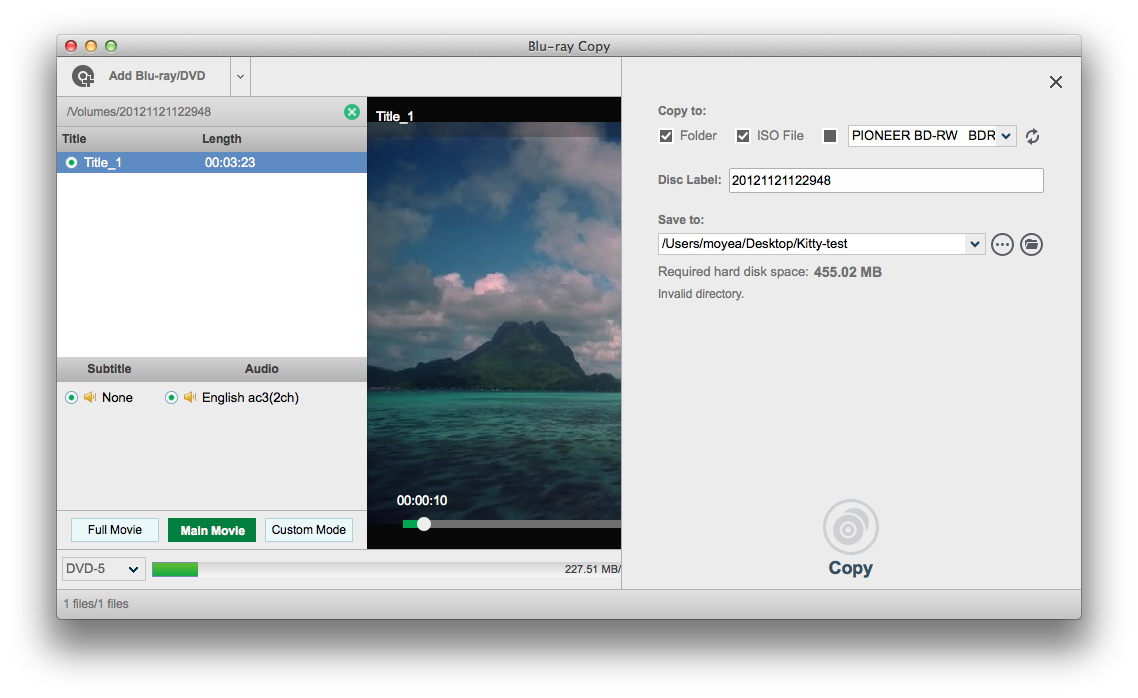
Task: Click the Add Blu-ray/DVD disc icon
Action: pyautogui.click(x=84, y=76)
